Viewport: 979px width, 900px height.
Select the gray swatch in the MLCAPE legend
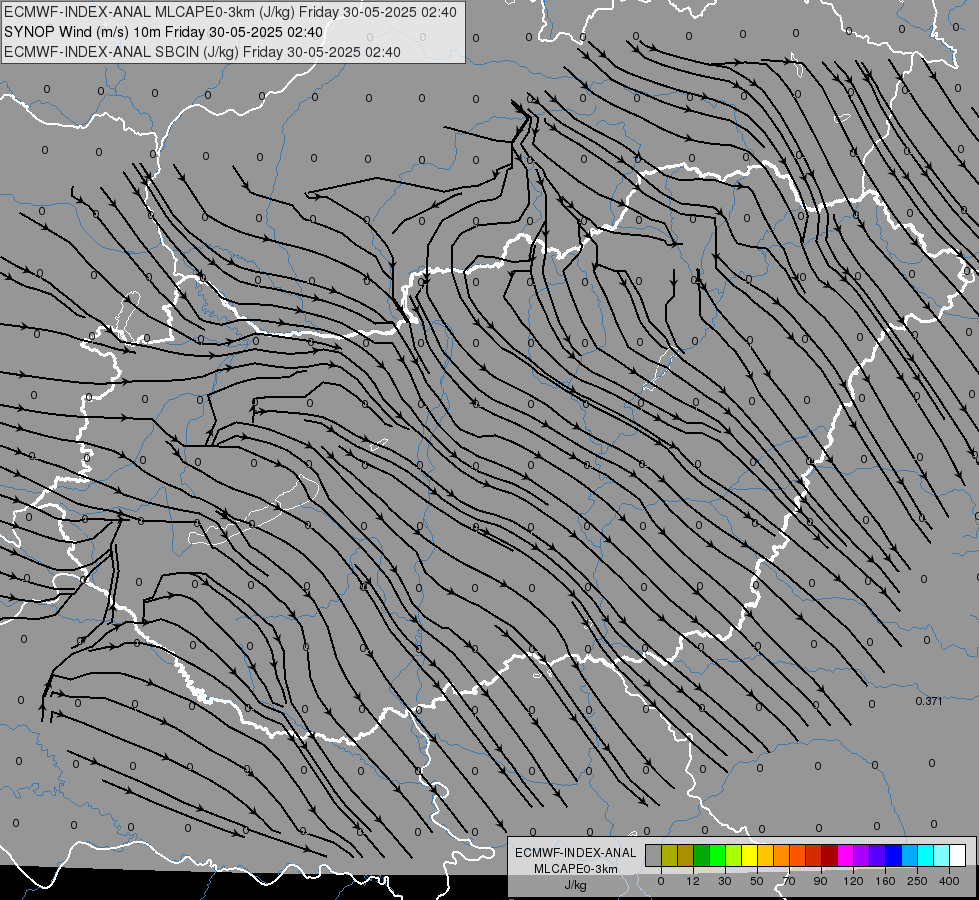(654, 855)
